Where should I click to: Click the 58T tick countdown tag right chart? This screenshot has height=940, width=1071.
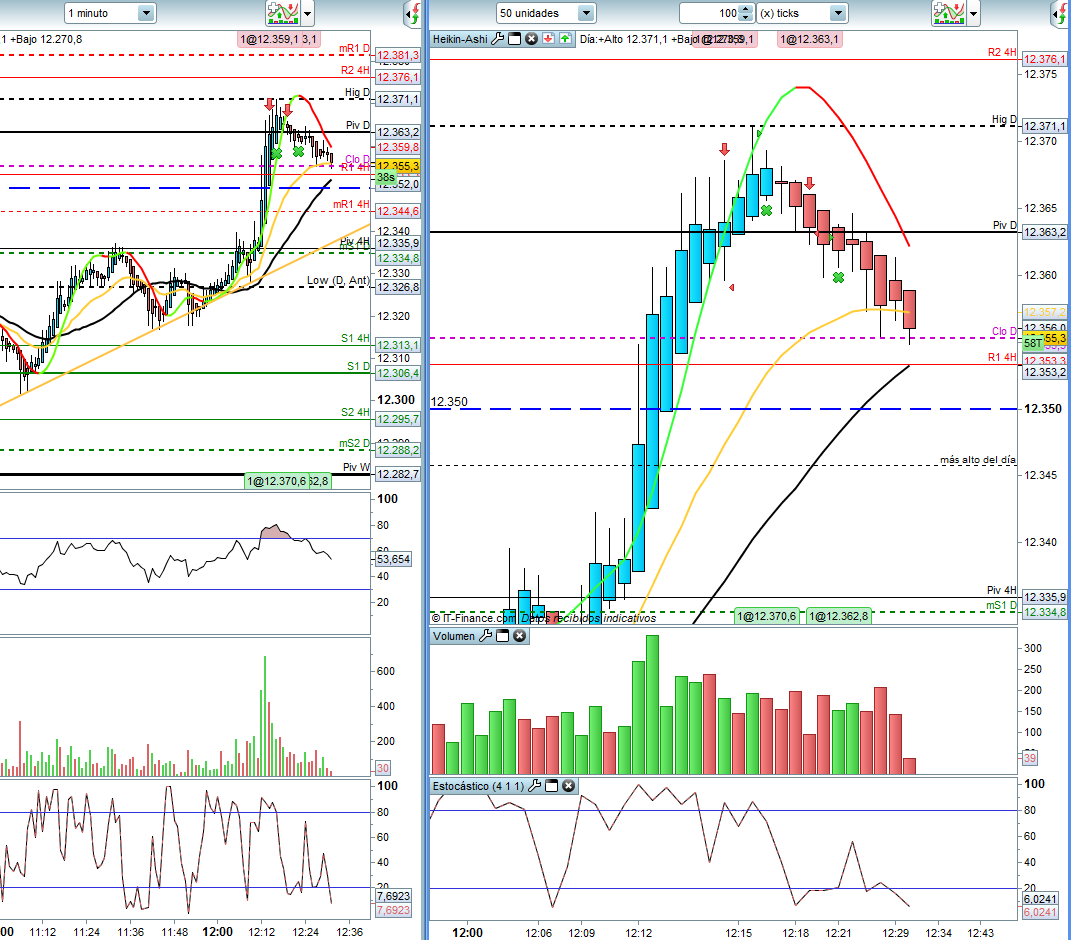point(1032,343)
